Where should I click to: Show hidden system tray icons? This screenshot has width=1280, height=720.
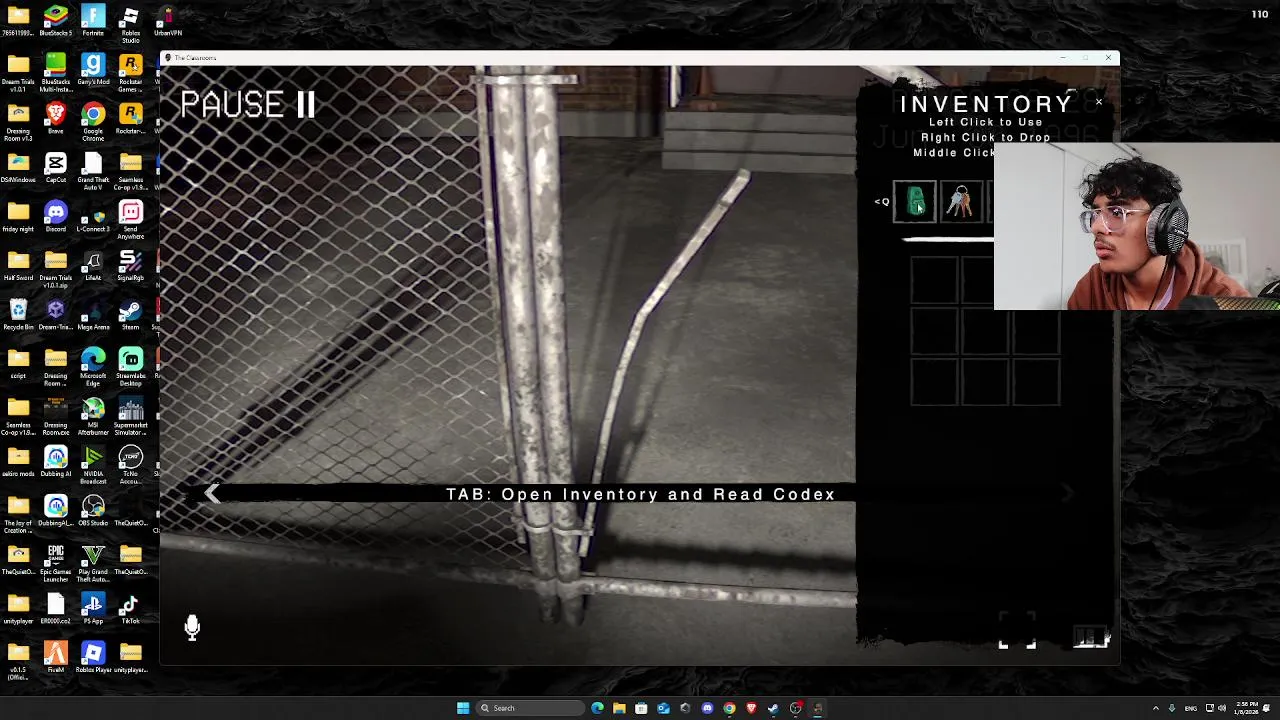click(1156, 708)
